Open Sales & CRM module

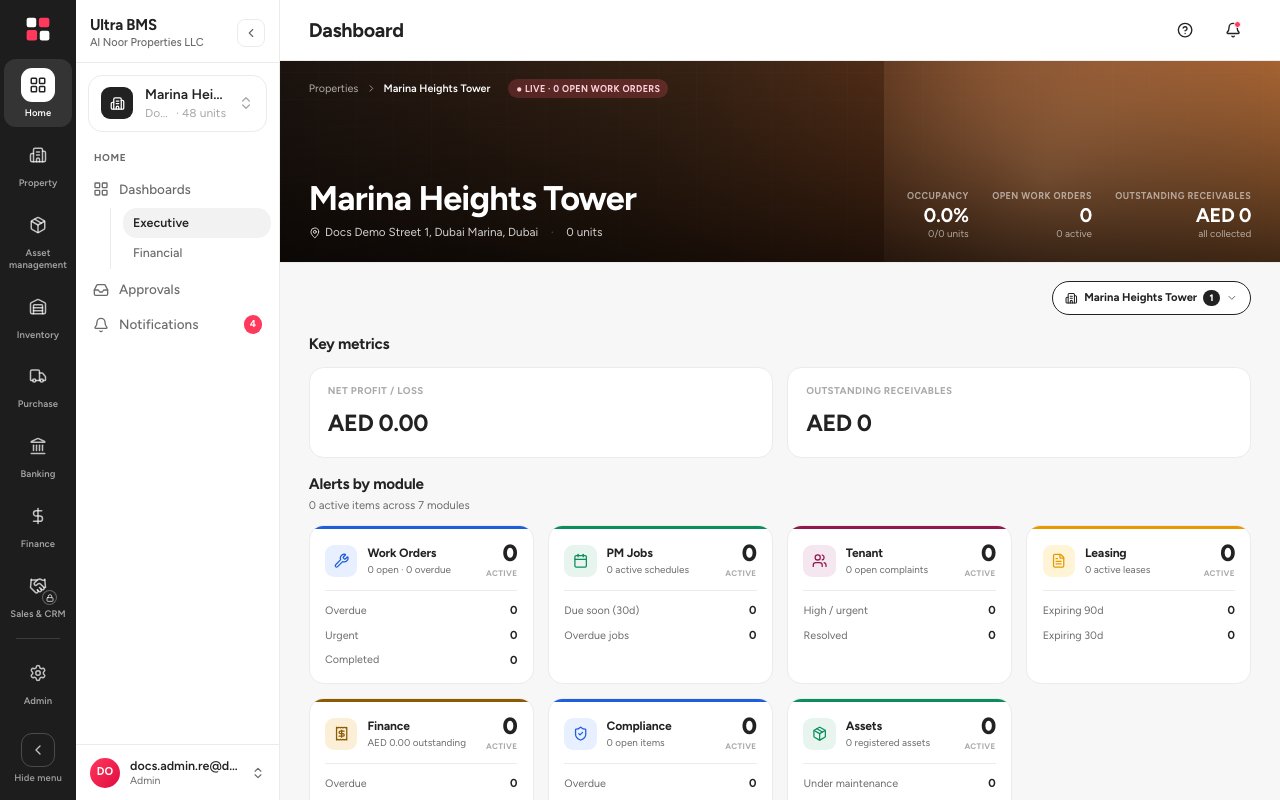tap(38, 596)
